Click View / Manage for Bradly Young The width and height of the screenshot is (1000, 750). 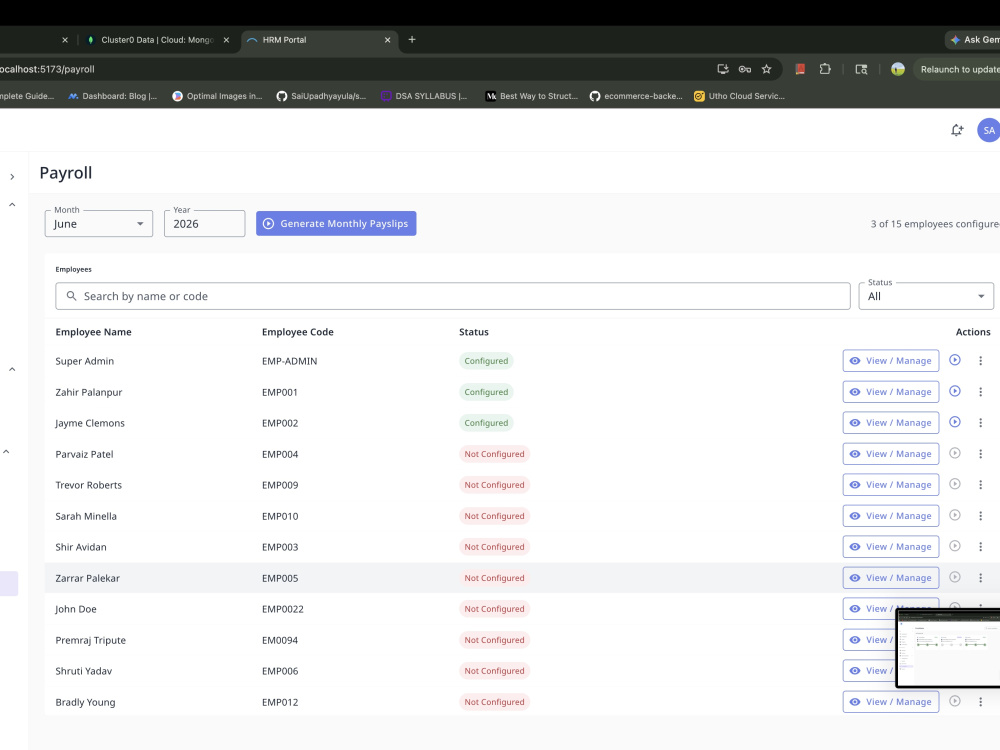click(x=890, y=702)
